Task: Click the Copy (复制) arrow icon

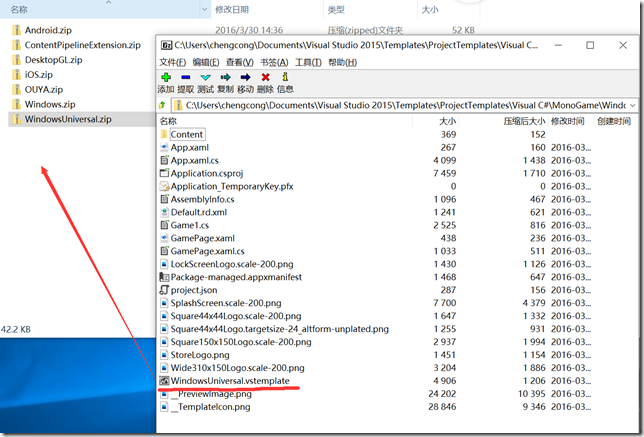Action: pyautogui.click(x=225, y=77)
